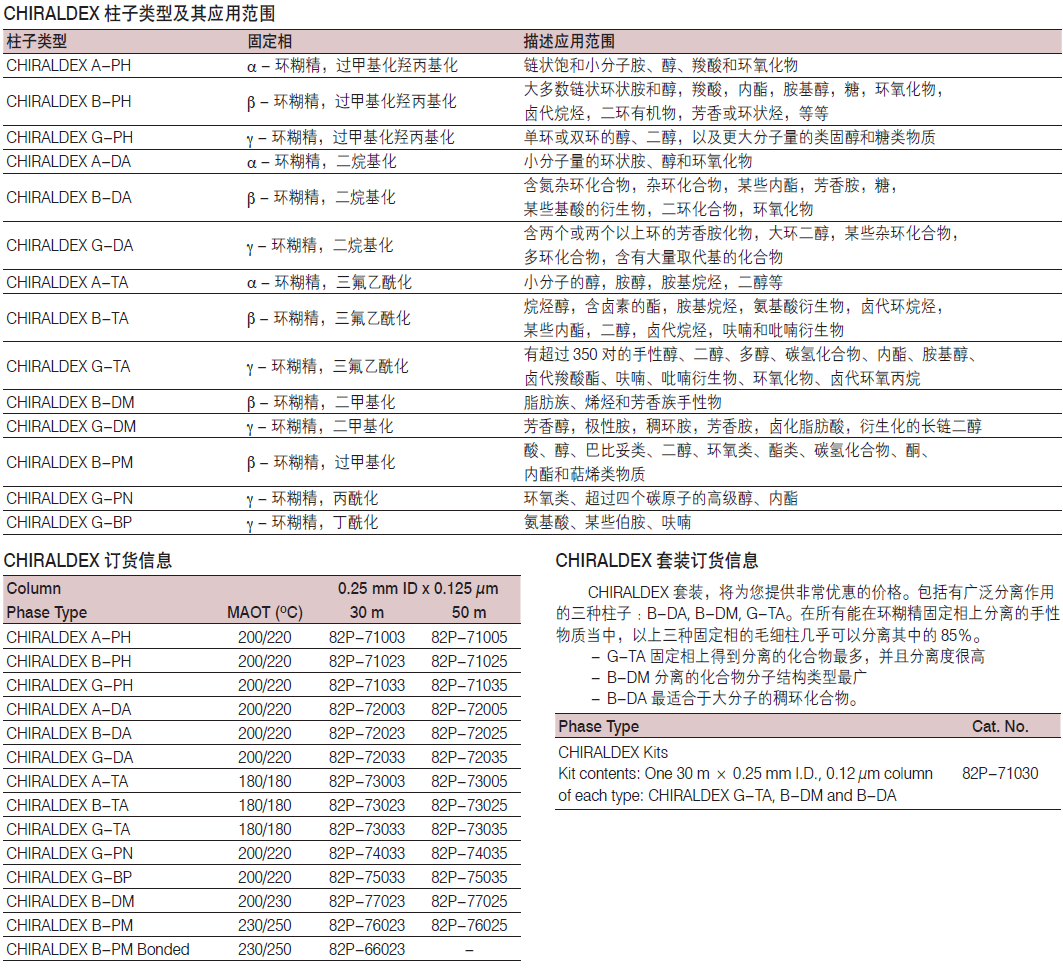Click the text "链状饱和小分子胺、醇、羧酸和环氧化物"
Image resolution: width=1063 pixels, height=970 pixels.
pyautogui.click(x=660, y=66)
